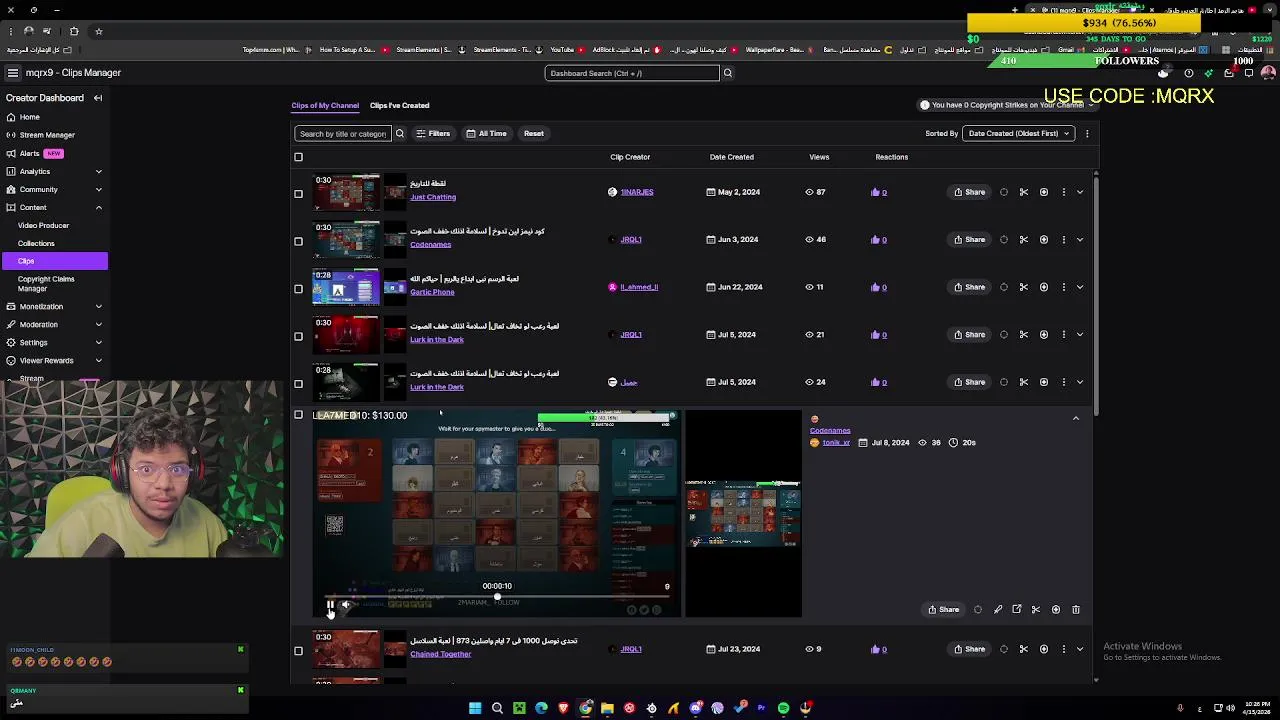Open expanded clip in new window icon

(1017, 609)
